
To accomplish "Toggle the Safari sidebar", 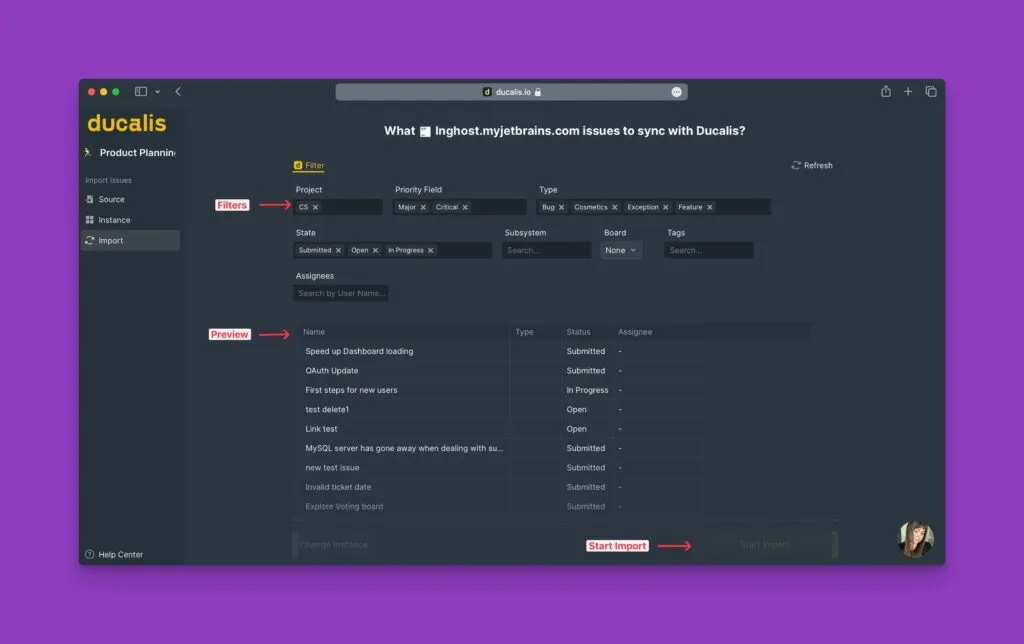I will (x=141, y=92).
